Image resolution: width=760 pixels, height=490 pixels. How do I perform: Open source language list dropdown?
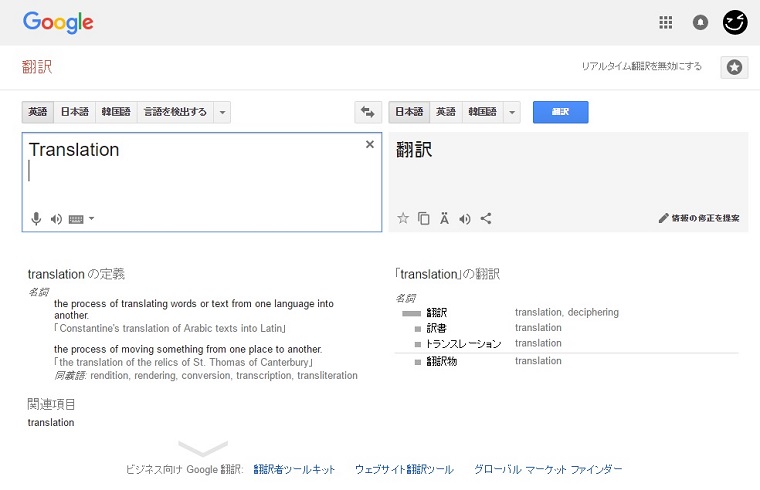(222, 112)
